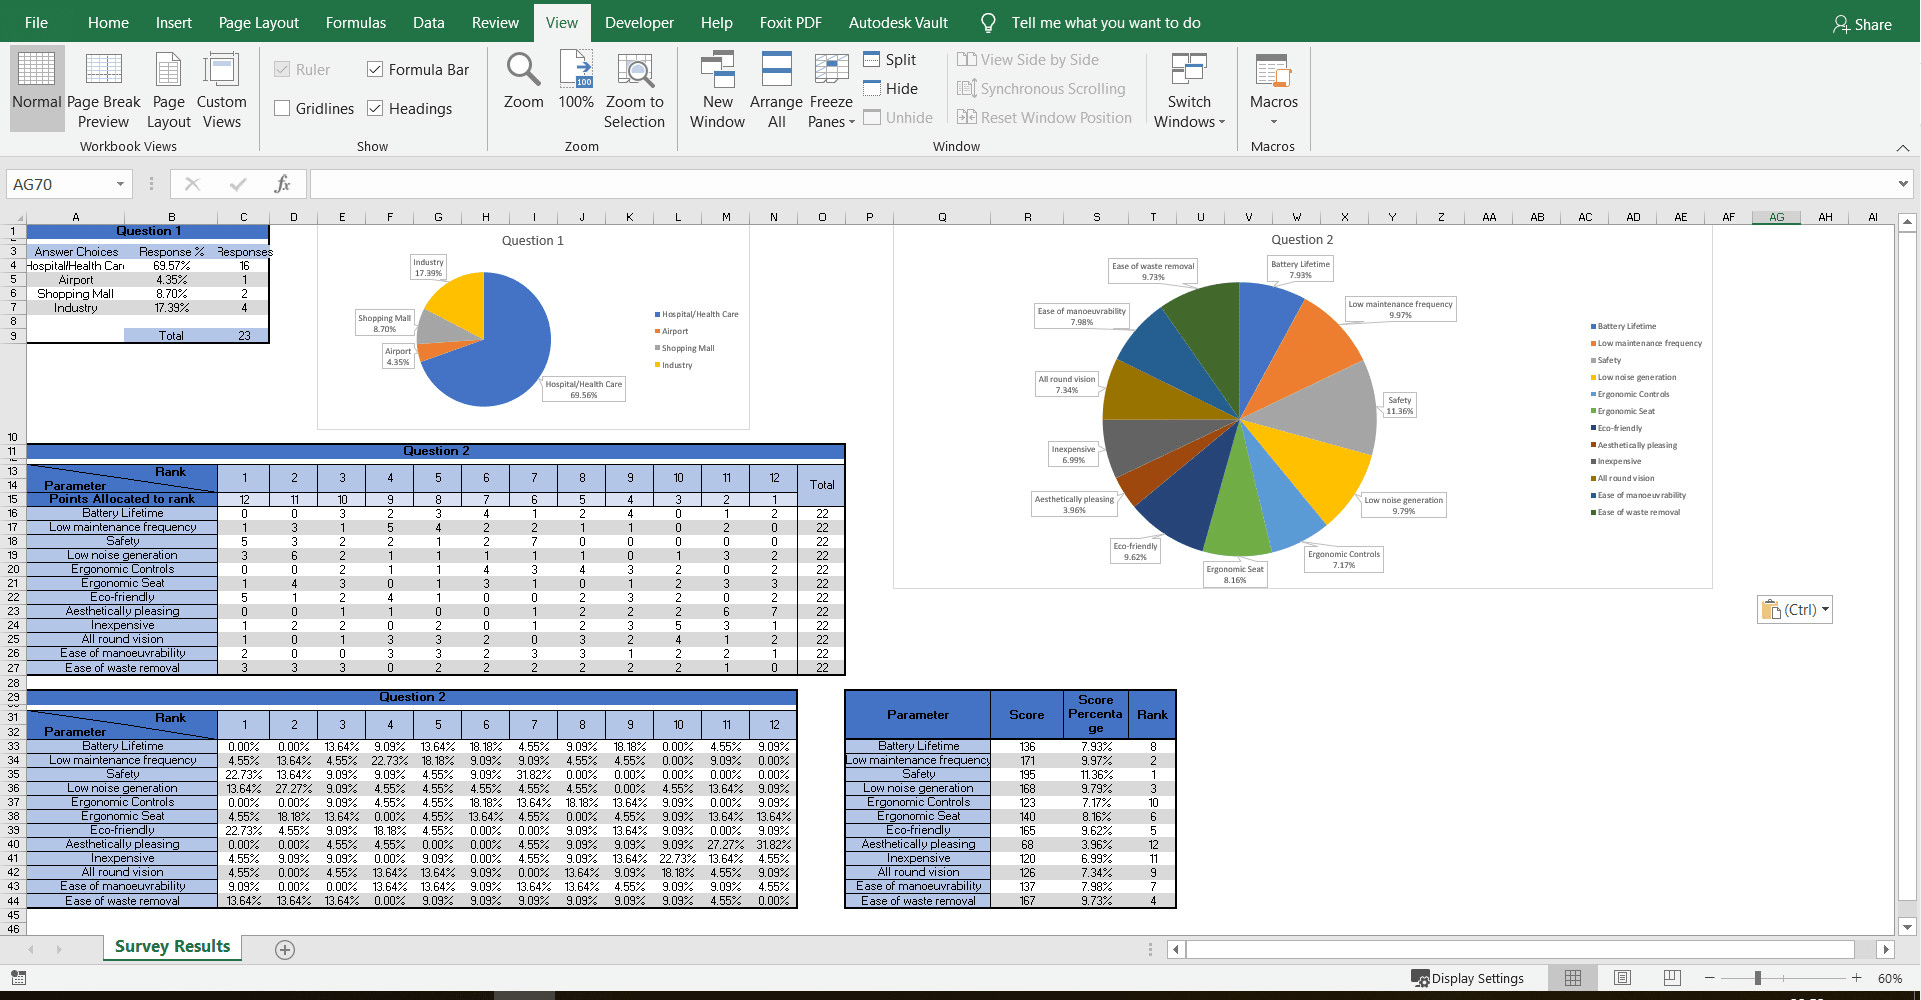Select the Survey Results sheet tab

point(172,947)
